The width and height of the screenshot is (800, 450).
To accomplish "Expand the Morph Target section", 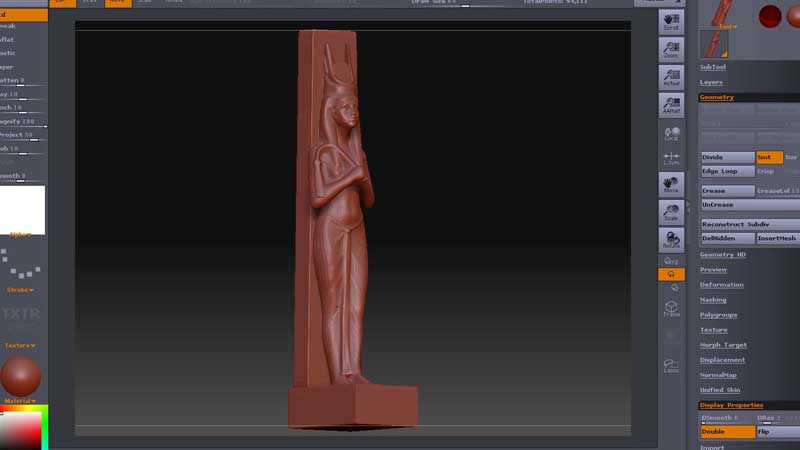I will [x=723, y=345].
